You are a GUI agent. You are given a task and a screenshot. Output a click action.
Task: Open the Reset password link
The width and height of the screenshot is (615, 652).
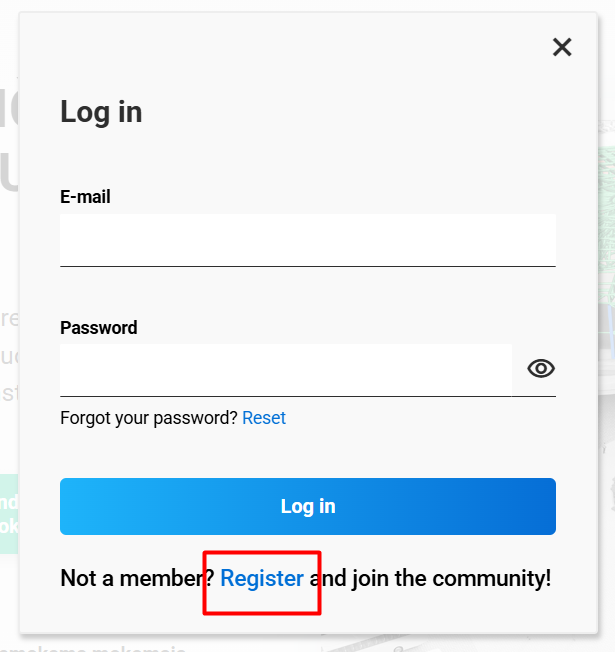(264, 418)
